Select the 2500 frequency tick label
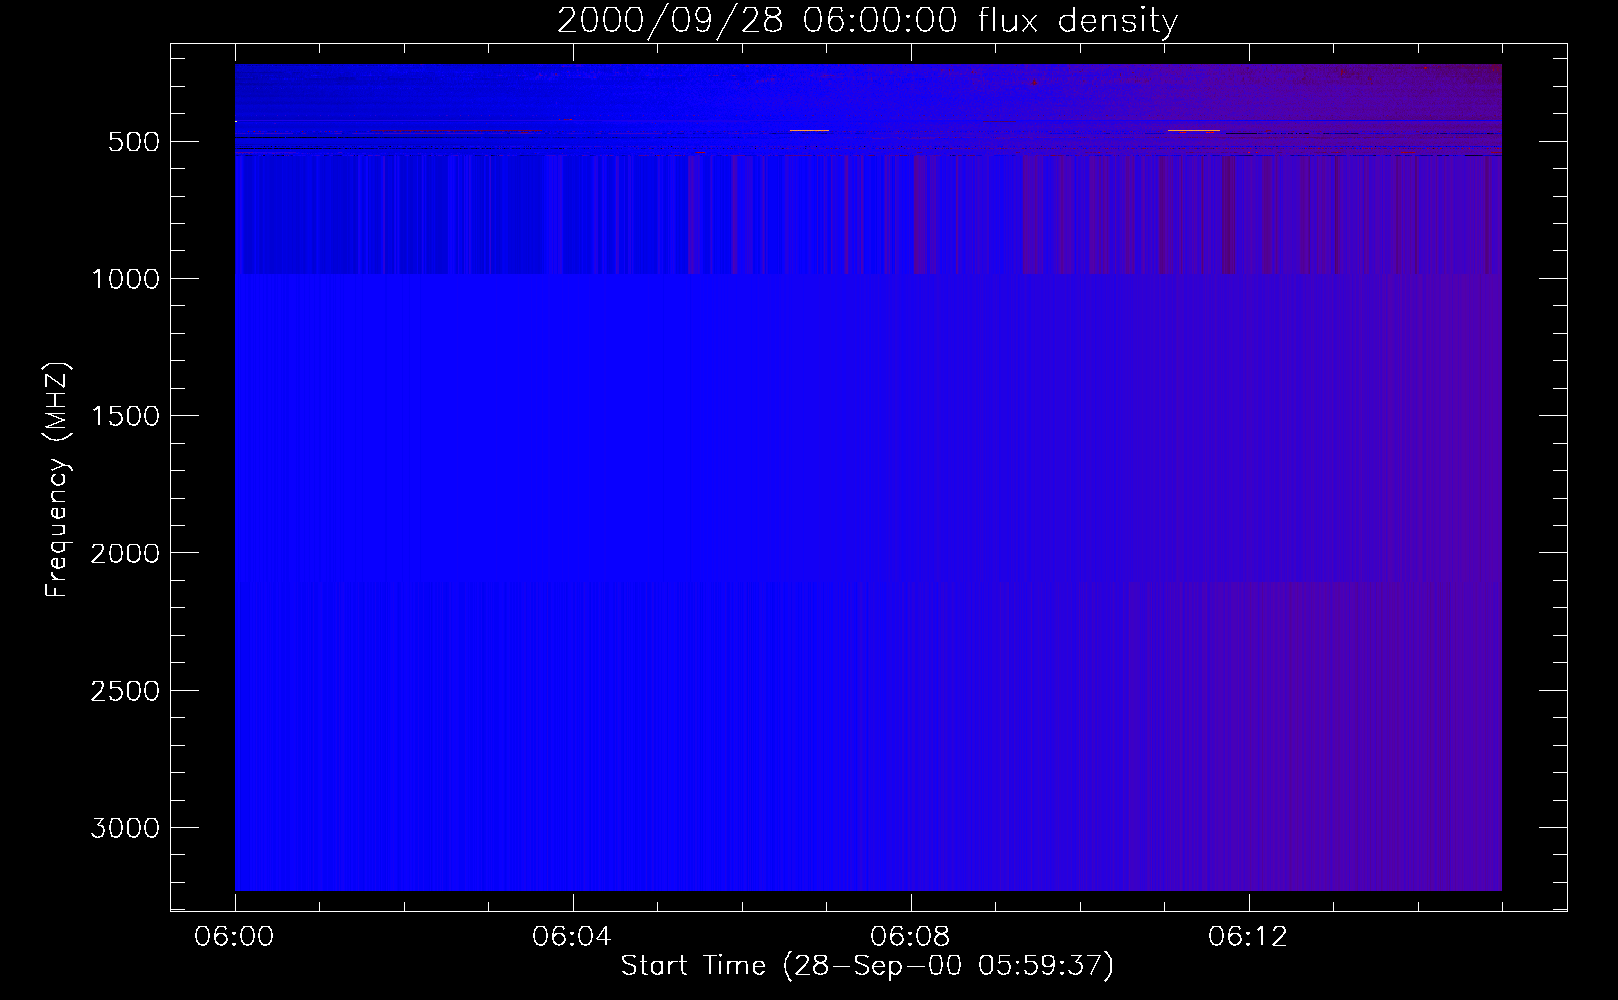Image resolution: width=1618 pixels, height=1000 pixels. [x=125, y=691]
